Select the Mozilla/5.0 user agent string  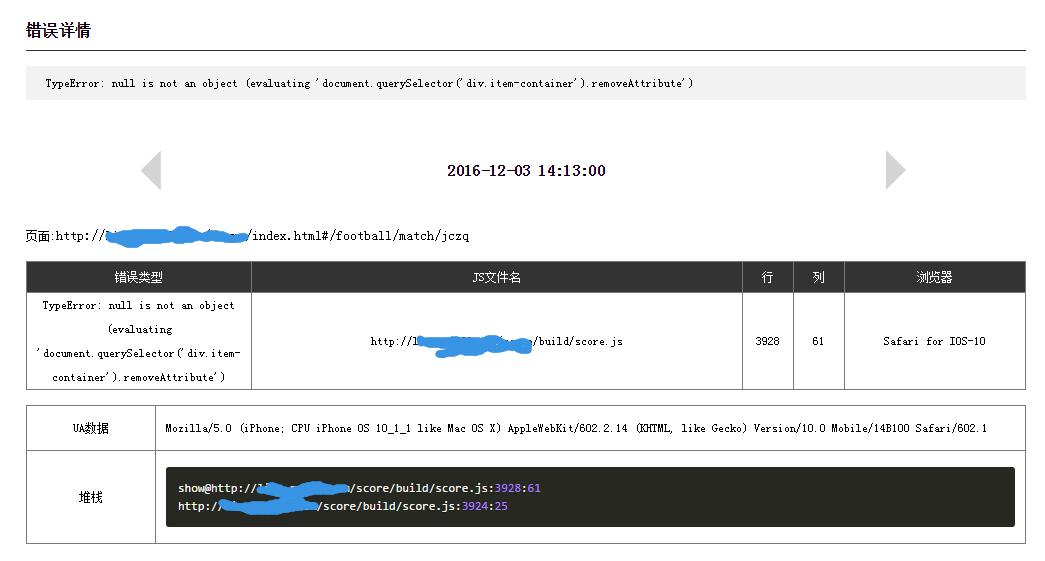[575, 428]
